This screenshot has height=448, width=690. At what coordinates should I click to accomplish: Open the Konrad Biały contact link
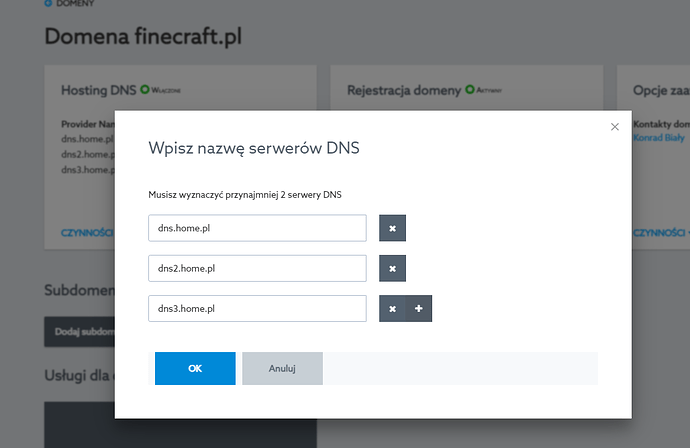pyautogui.click(x=658, y=137)
